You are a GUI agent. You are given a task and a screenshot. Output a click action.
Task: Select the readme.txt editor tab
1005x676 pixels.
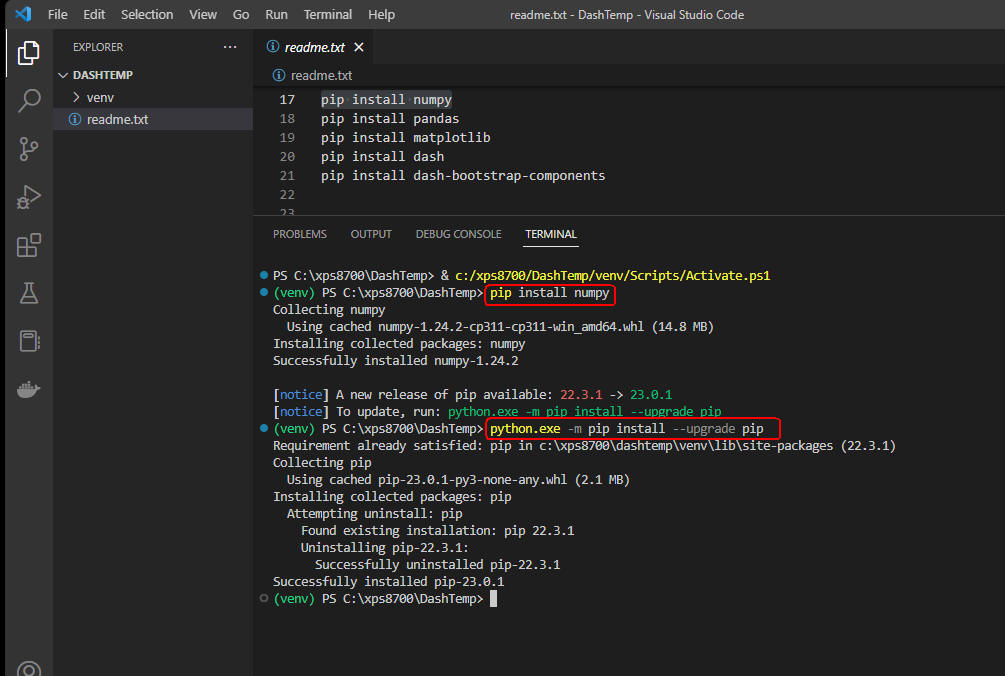(x=315, y=47)
